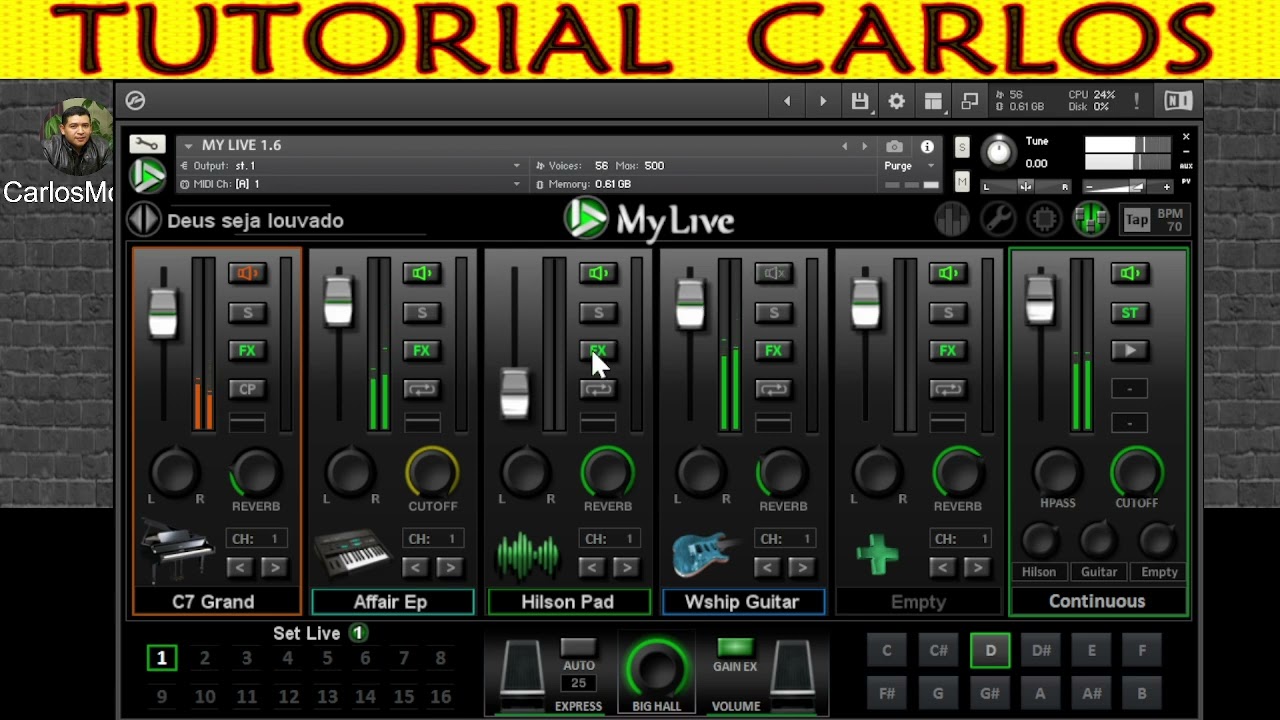Select the key A# button

(1092, 693)
